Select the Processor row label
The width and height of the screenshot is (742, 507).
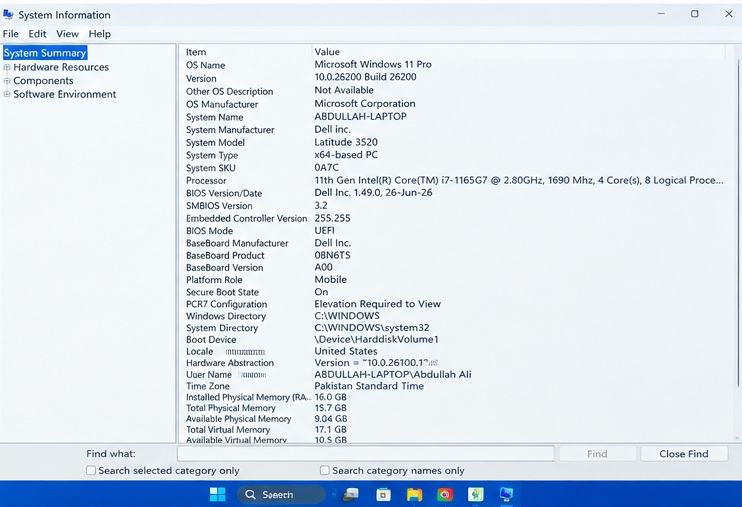[x=206, y=181]
